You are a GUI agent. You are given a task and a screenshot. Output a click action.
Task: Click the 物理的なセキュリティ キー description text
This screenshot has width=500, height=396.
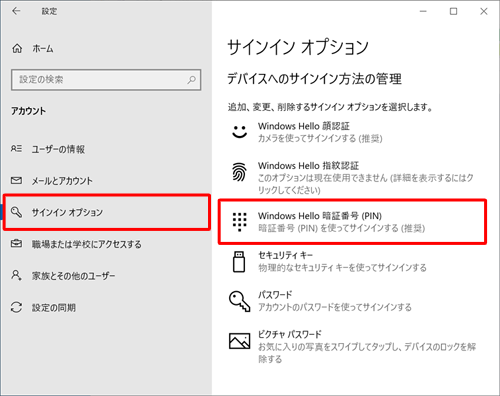click(342, 268)
